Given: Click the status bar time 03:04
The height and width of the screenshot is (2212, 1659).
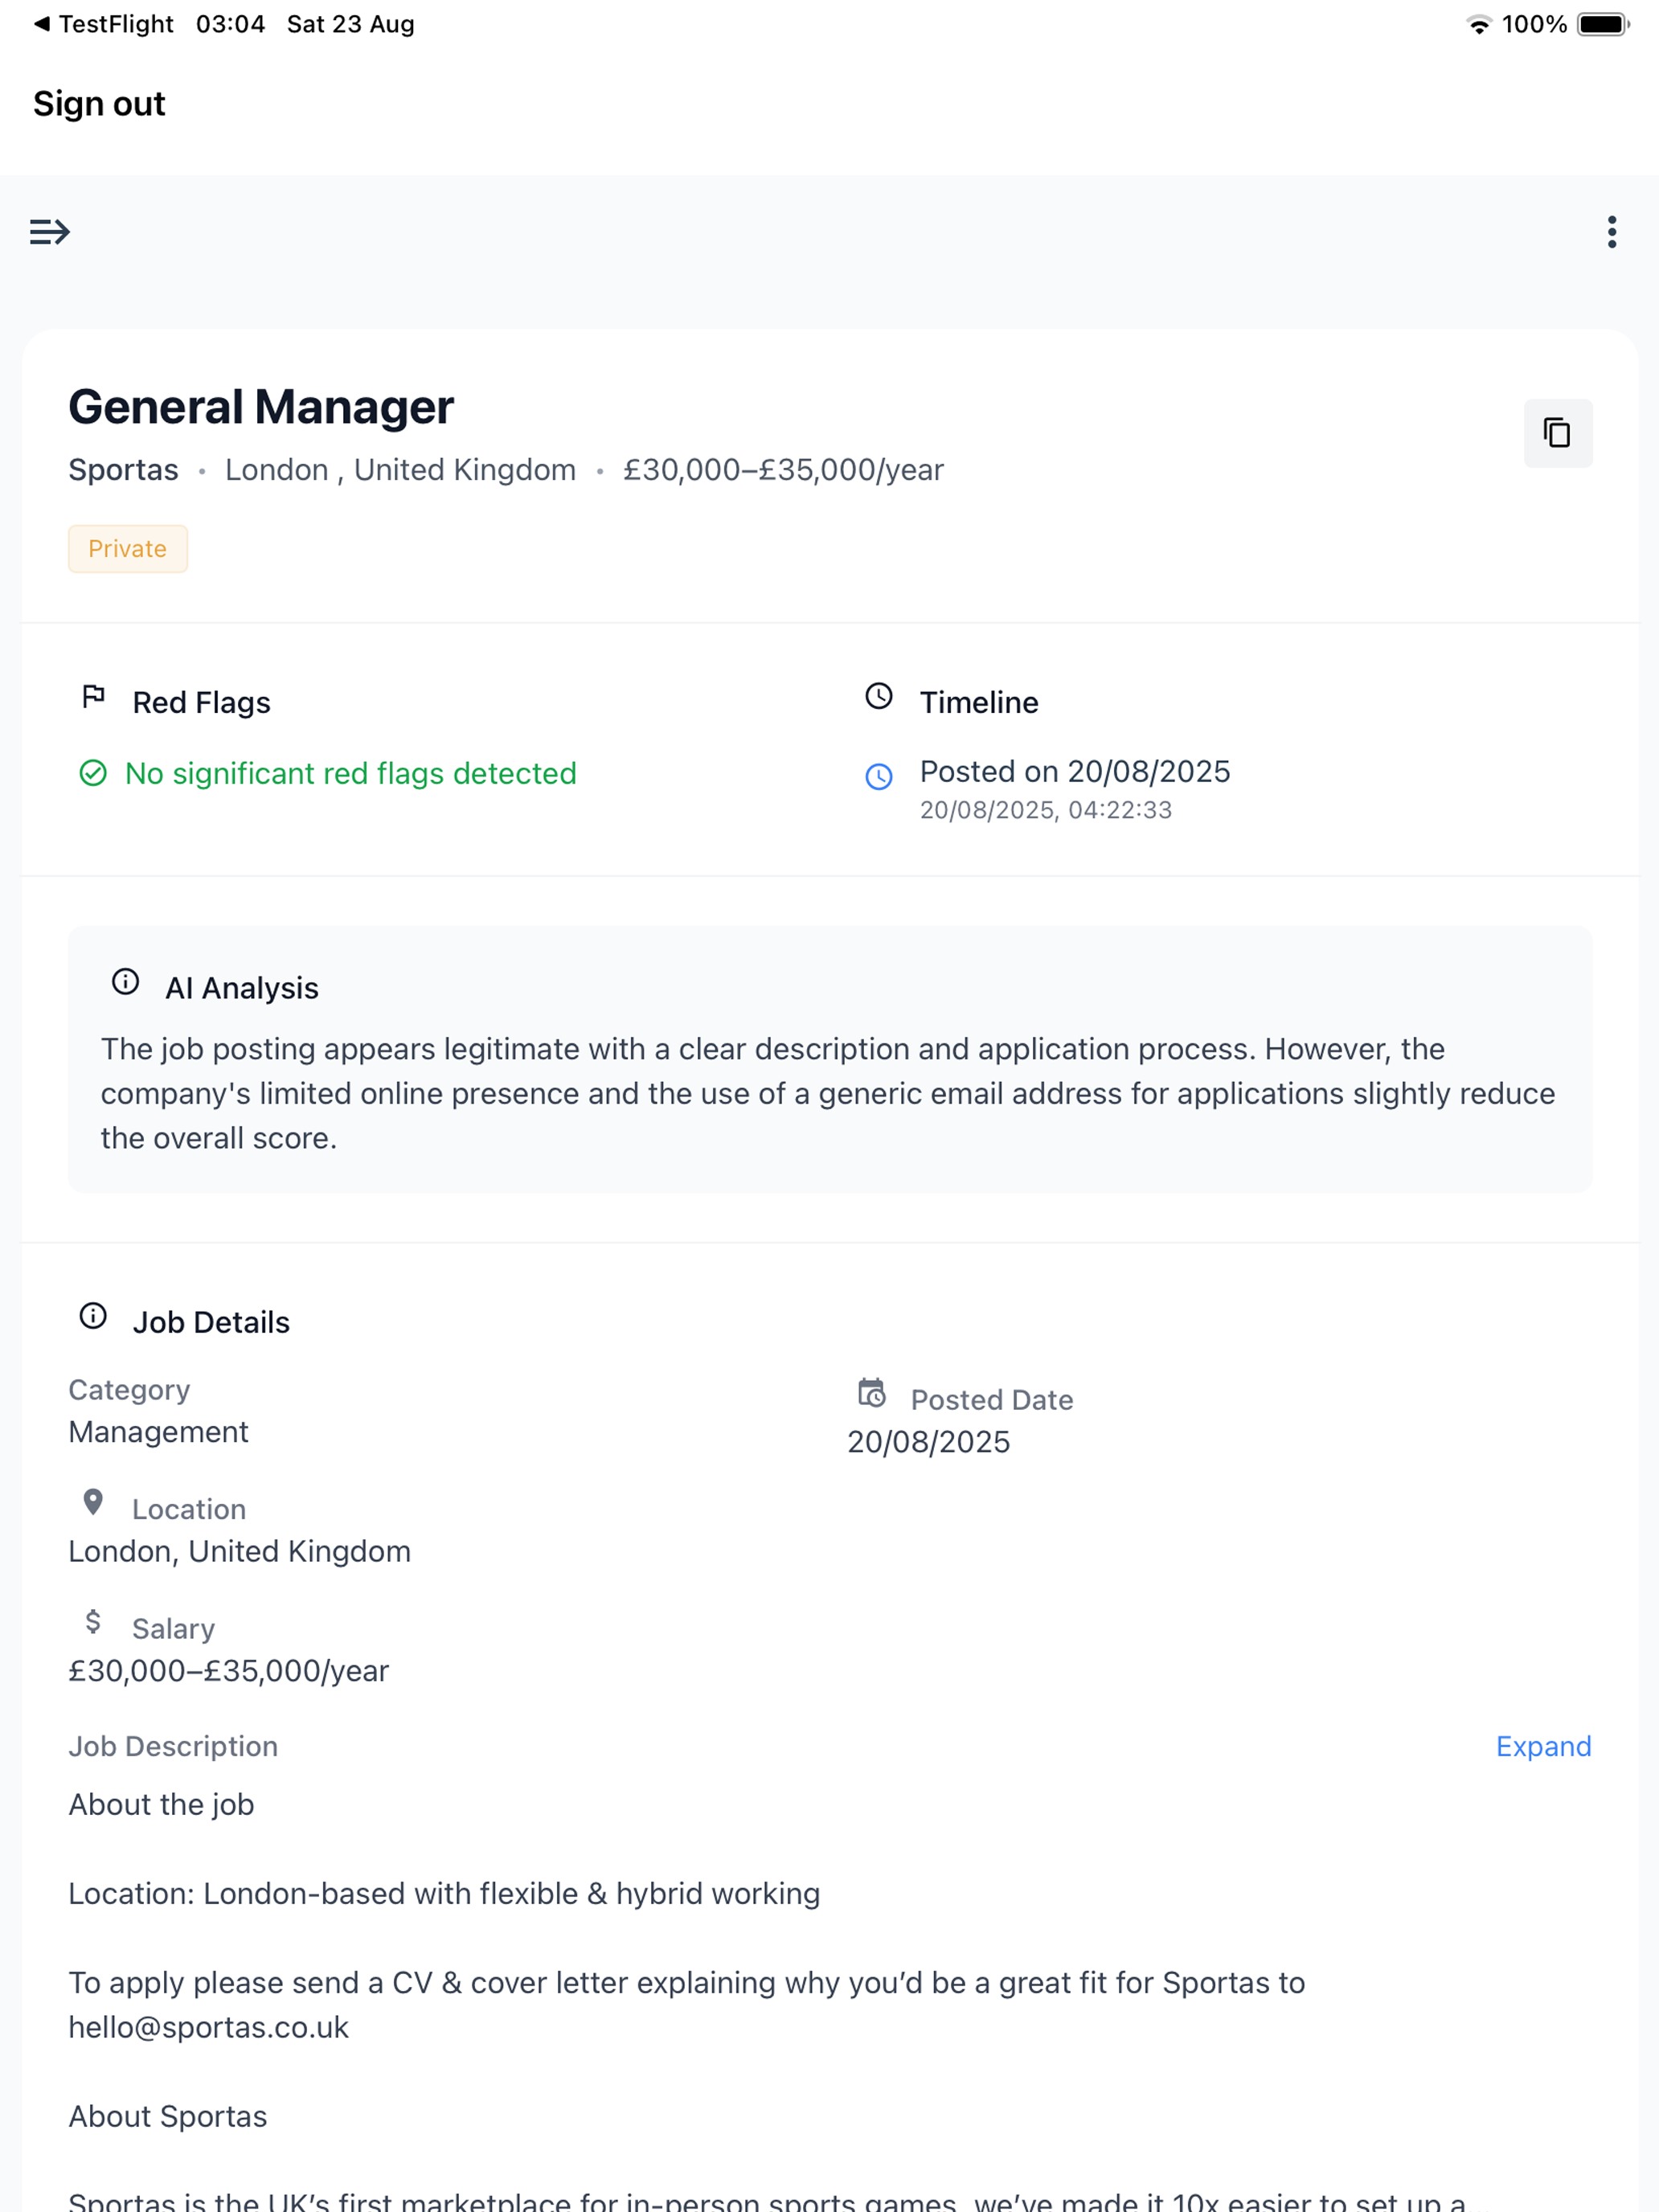Looking at the screenshot, I should pos(231,24).
